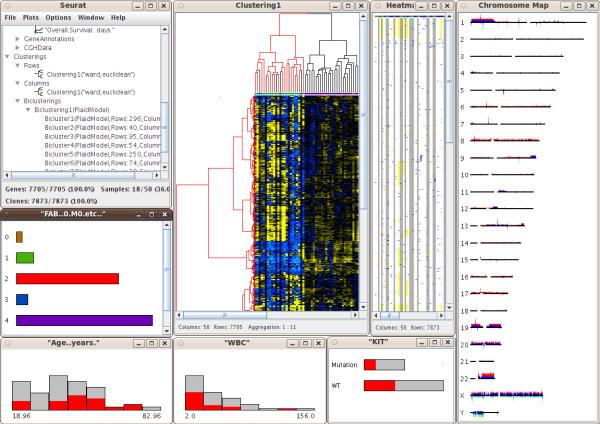Select the orange FAB category 0 bar
Image resolution: width=600 pixels, height=424 pixels.
point(20,237)
